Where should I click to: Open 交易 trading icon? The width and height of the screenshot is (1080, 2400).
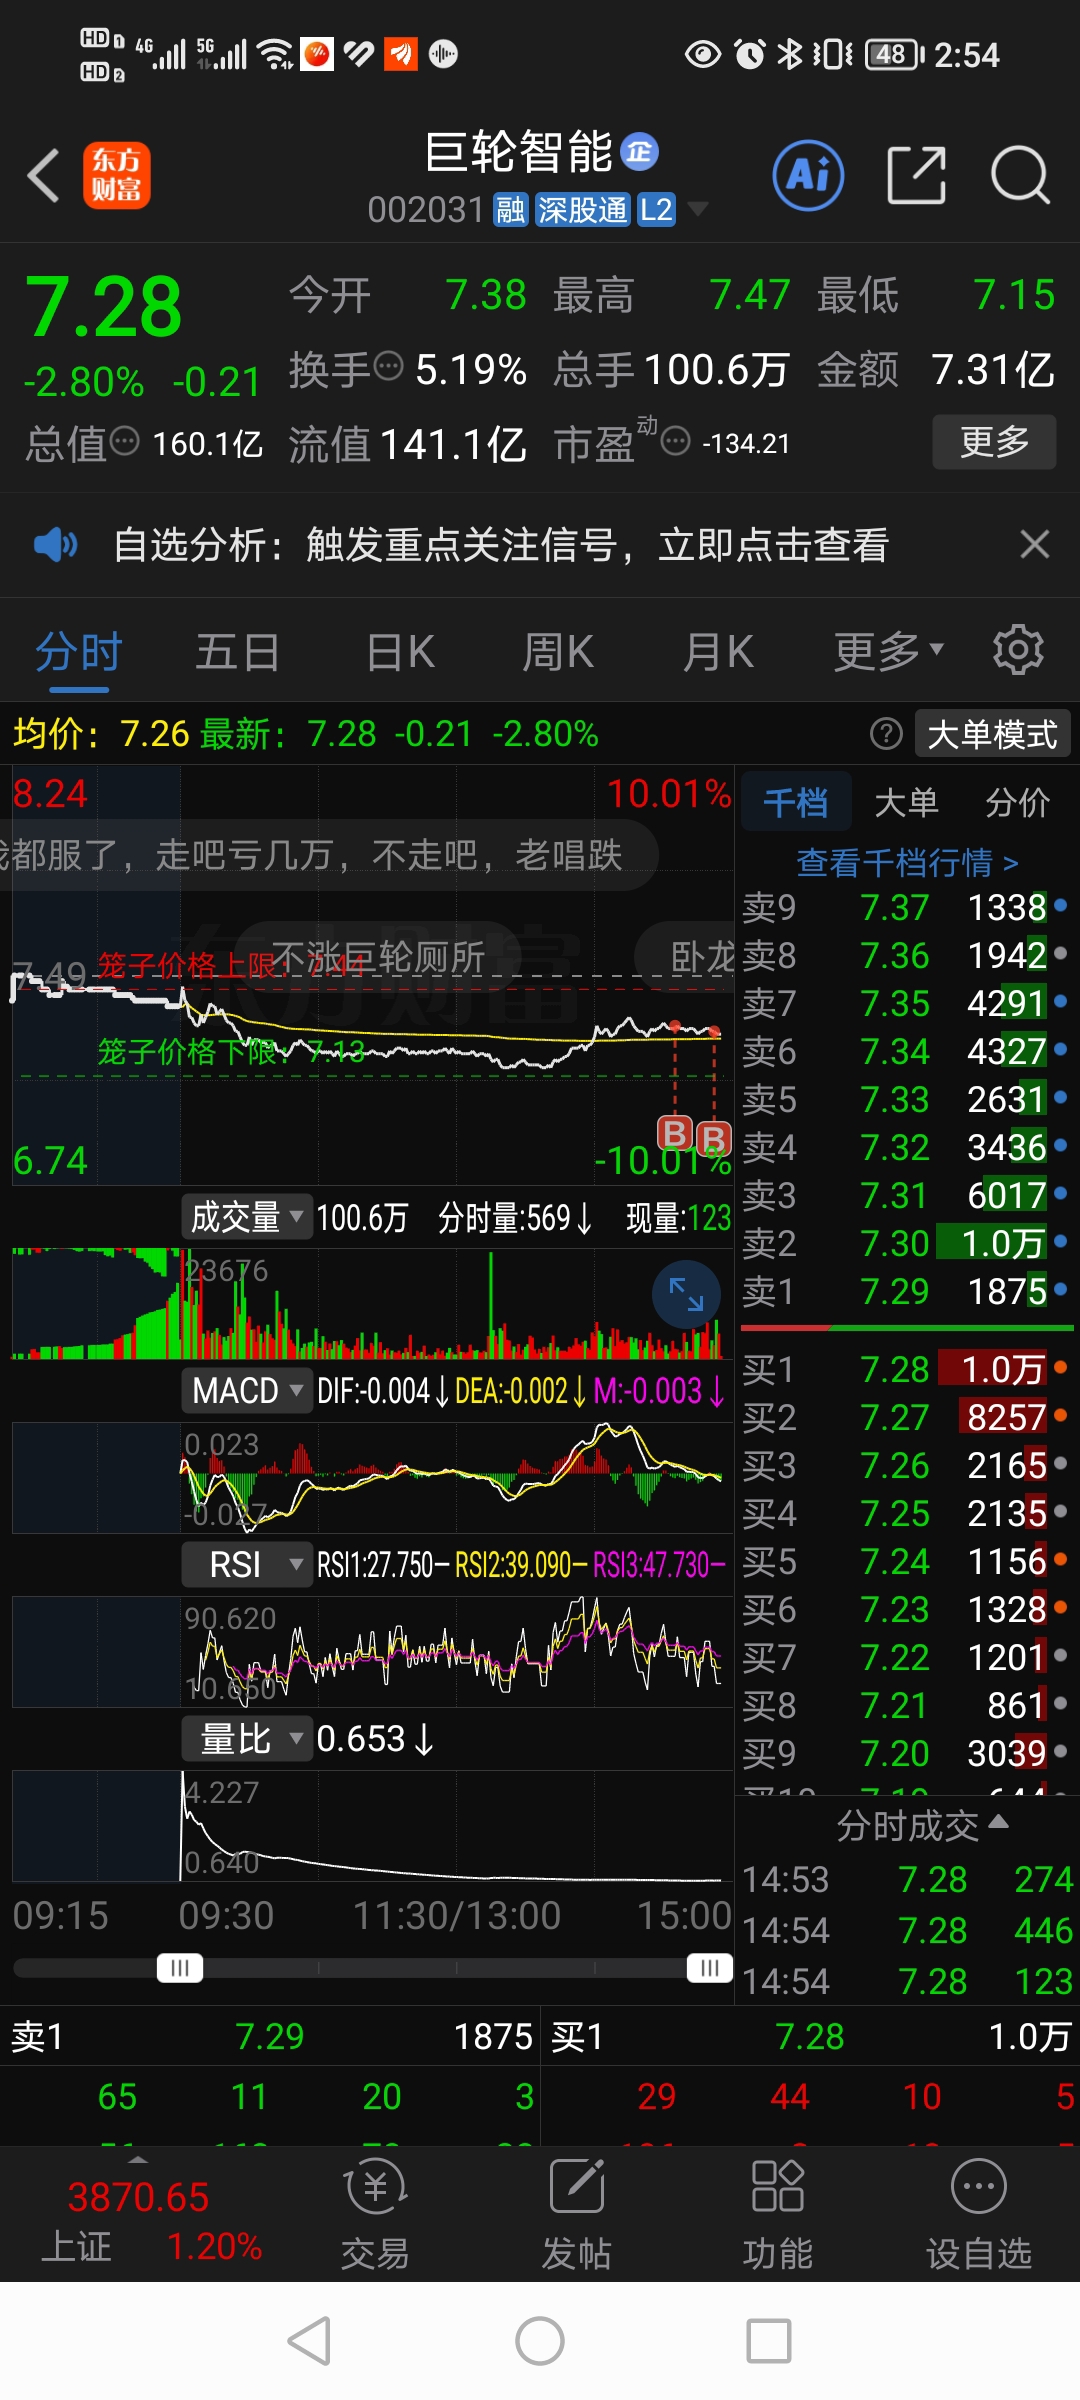click(375, 2212)
